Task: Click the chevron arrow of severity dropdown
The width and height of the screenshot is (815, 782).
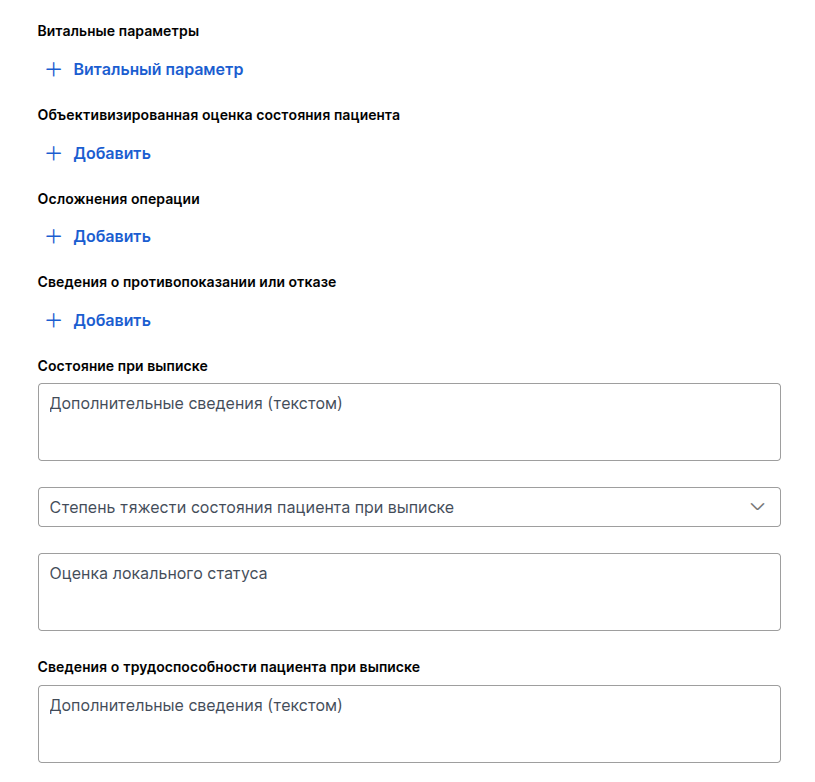Action: [757, 507]
